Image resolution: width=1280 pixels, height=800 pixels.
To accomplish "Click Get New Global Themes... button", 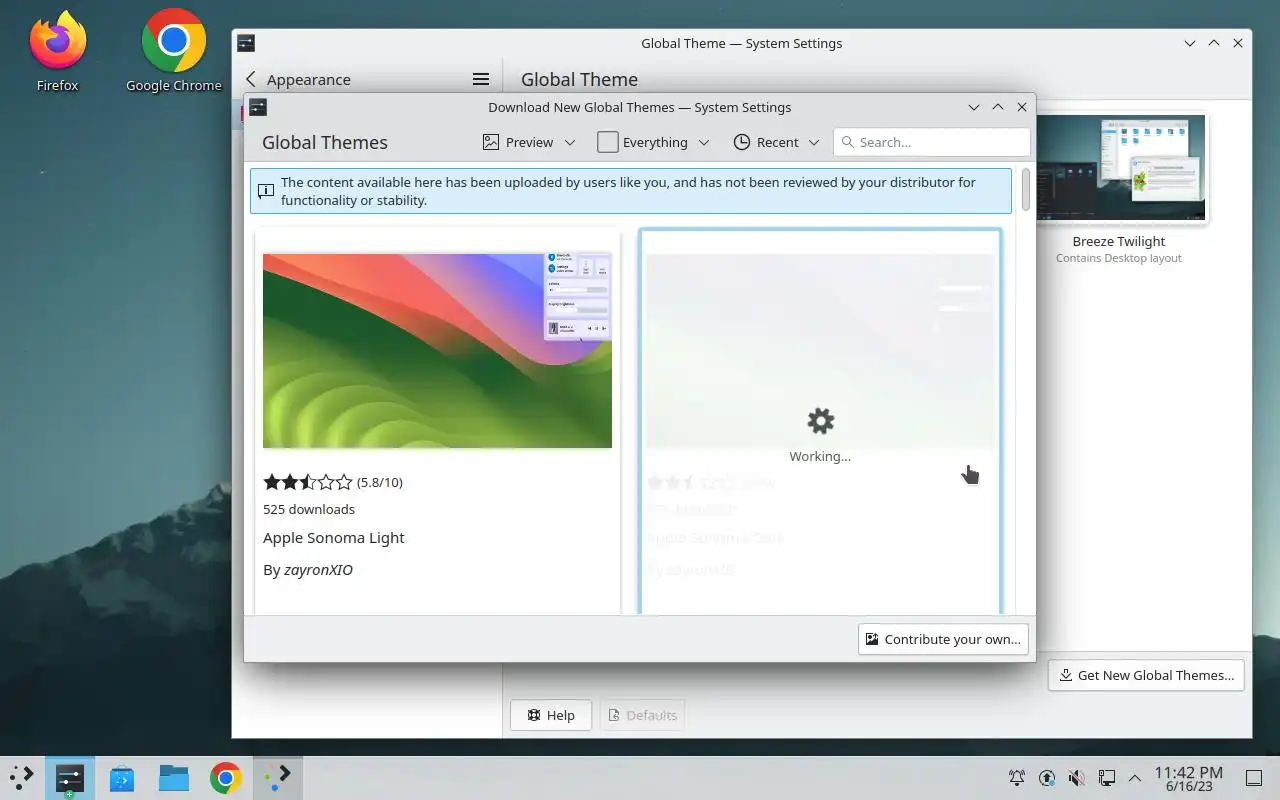I will click(1146, 675).
